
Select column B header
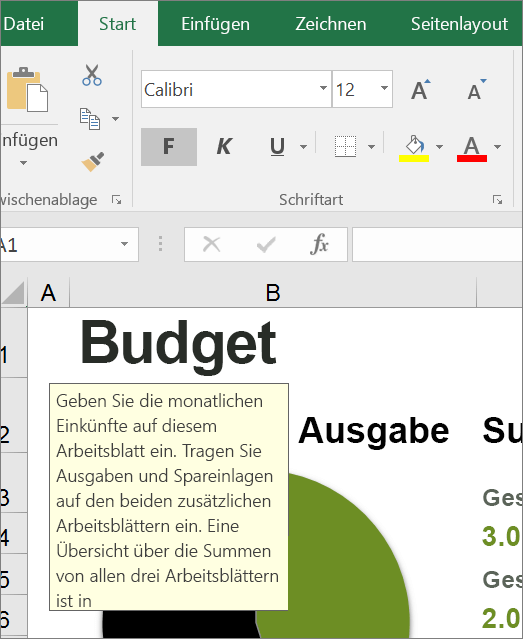tap(273, 293)
